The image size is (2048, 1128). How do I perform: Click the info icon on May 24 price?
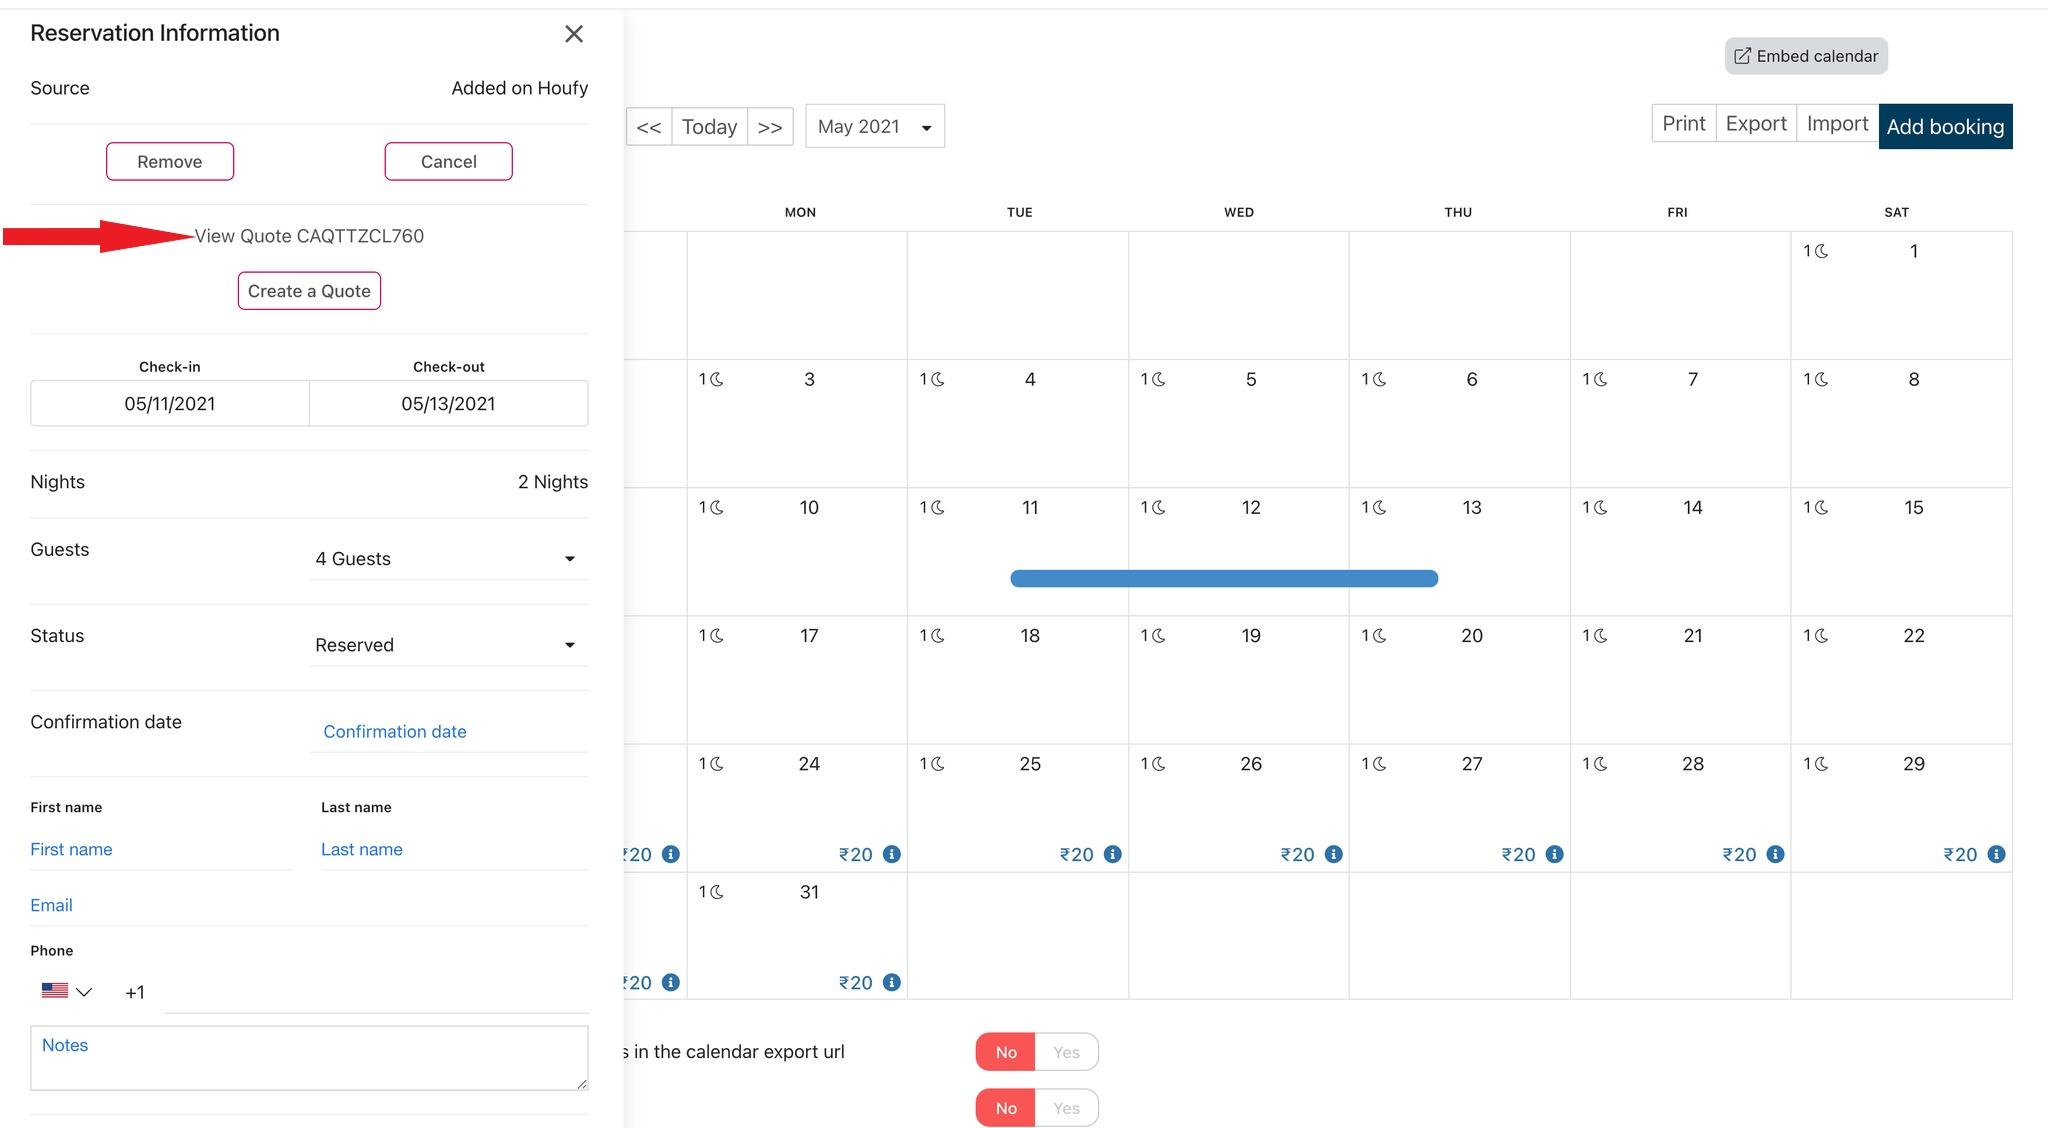[891, 854]
